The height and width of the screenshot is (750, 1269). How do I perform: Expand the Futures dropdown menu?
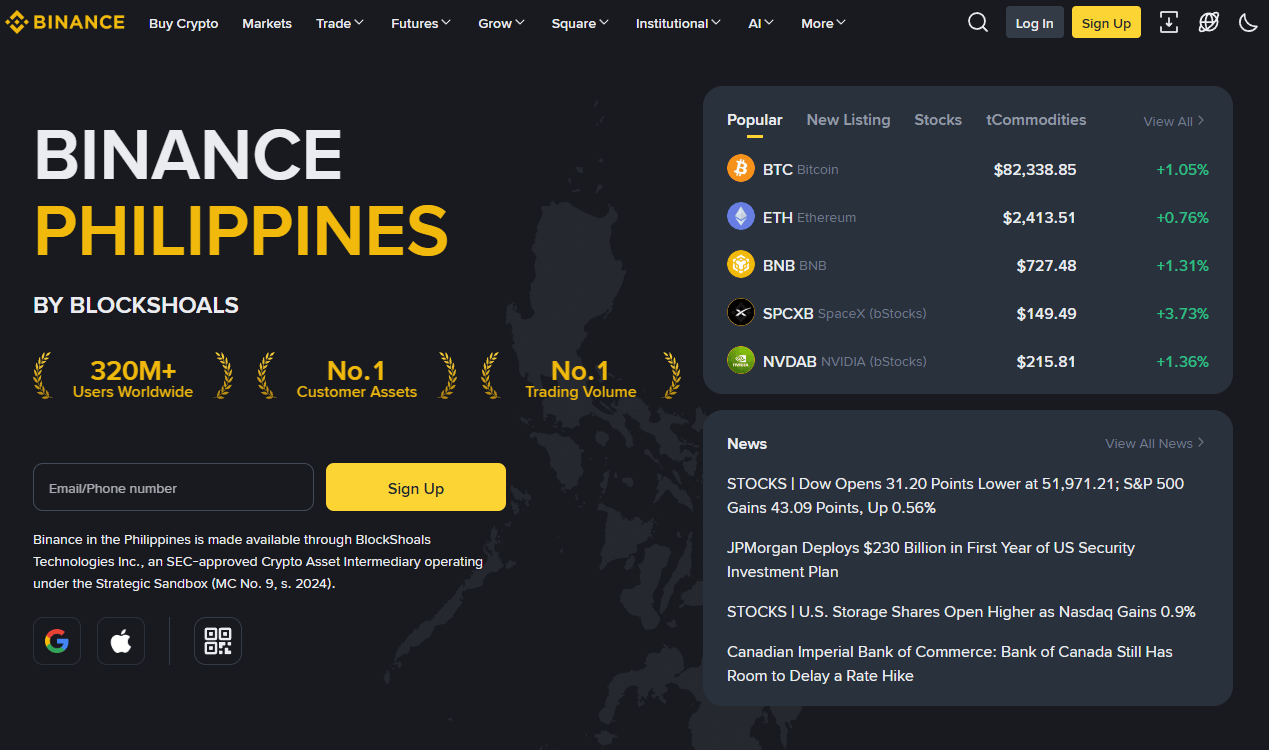pyautogui.click(x=421, y=23)
